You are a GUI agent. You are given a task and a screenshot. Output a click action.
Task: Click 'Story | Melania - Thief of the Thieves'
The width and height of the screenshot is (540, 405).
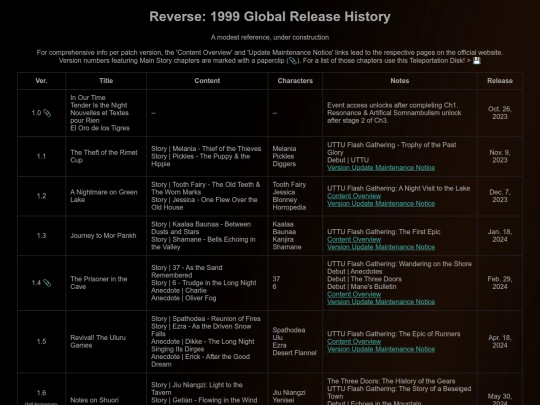206,149
